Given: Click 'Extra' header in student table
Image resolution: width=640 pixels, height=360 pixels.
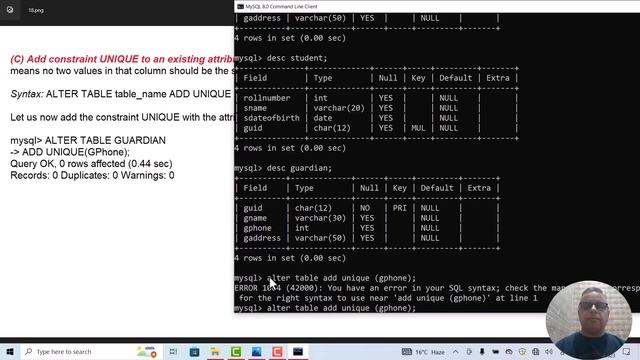Looking at the screenshot, I should 498,78.
